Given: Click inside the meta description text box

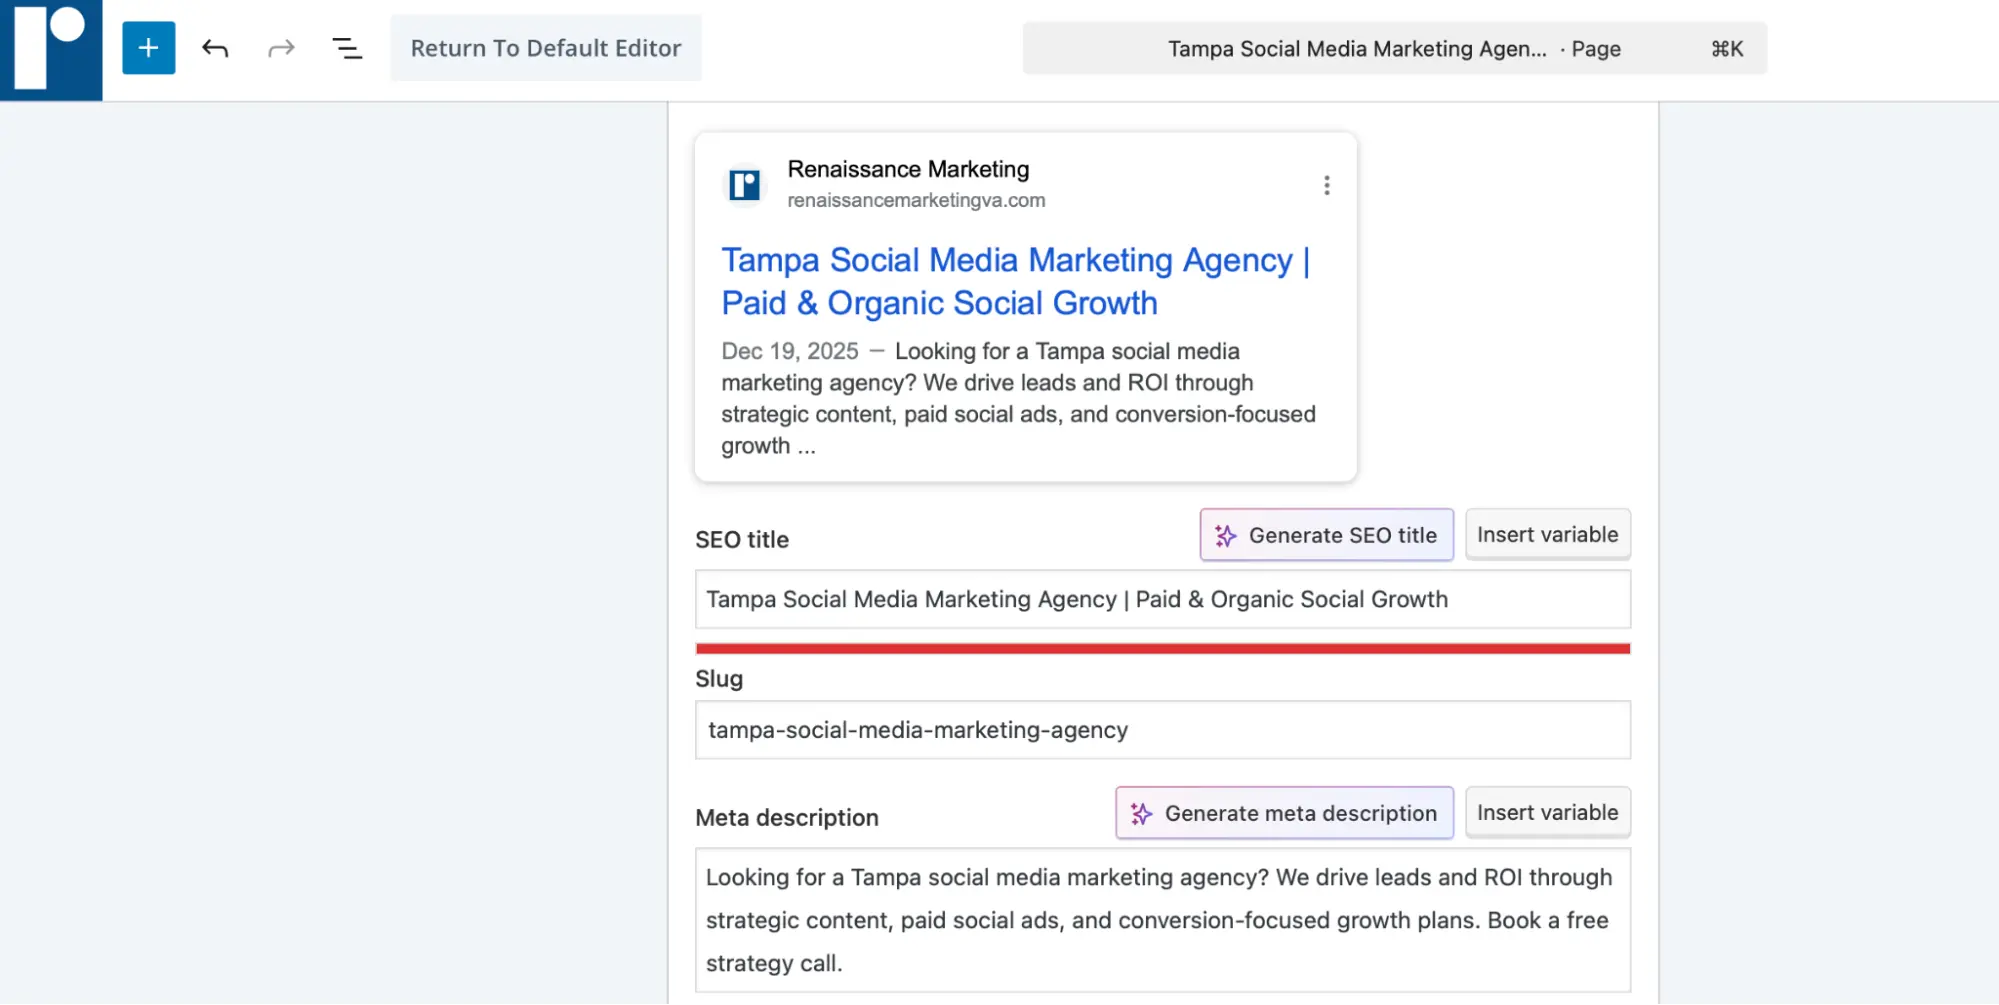Looking at the screenshot, I should point(1160,919).
